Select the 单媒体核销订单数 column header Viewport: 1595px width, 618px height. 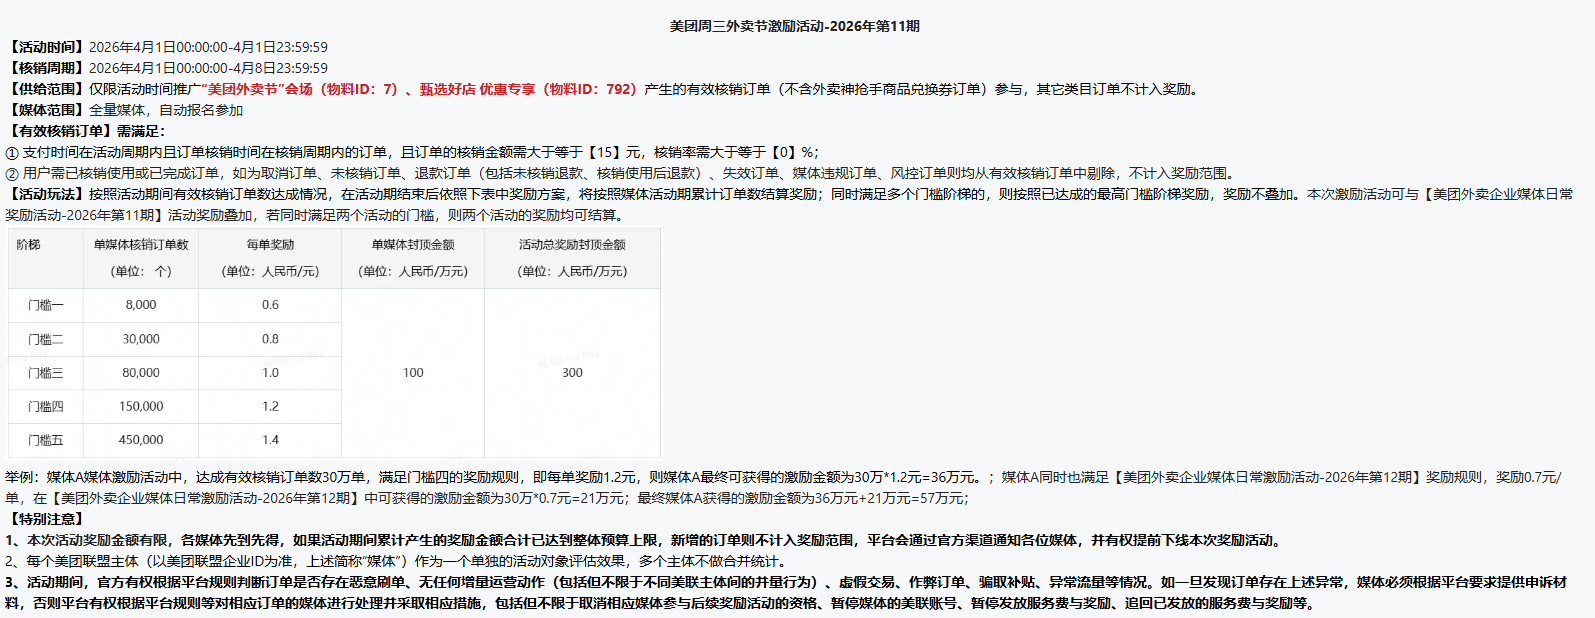pos(141,245)
